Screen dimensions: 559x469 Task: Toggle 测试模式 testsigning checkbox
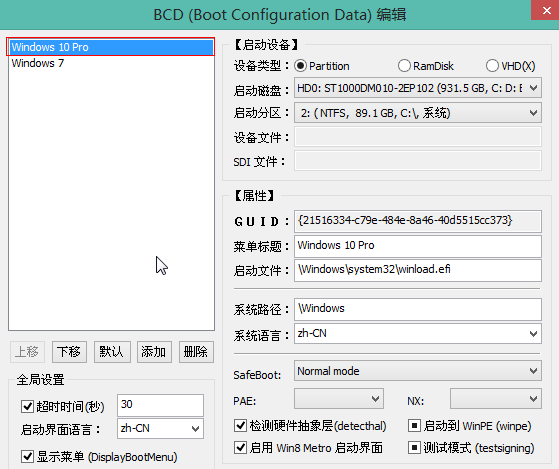[414, 448]
